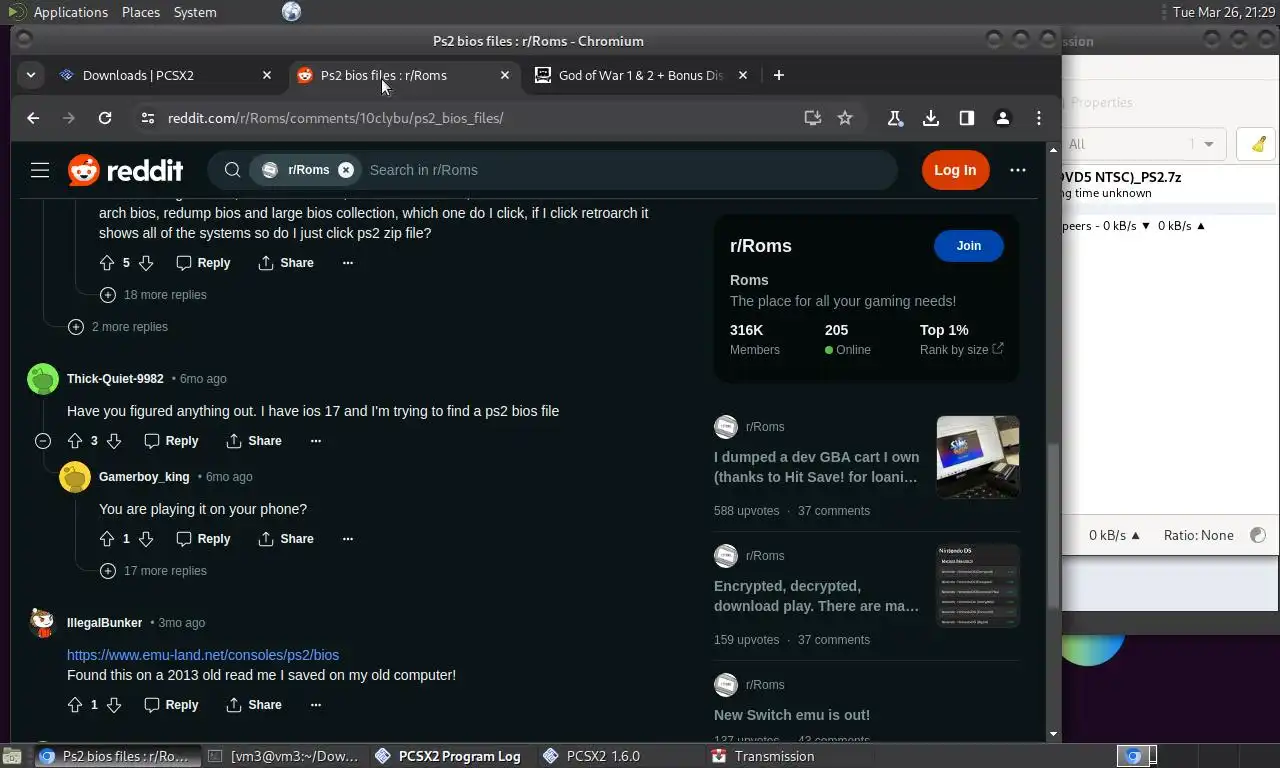
Task: Upvote the comment with 5 votes
Action: (x=107, y=263)
